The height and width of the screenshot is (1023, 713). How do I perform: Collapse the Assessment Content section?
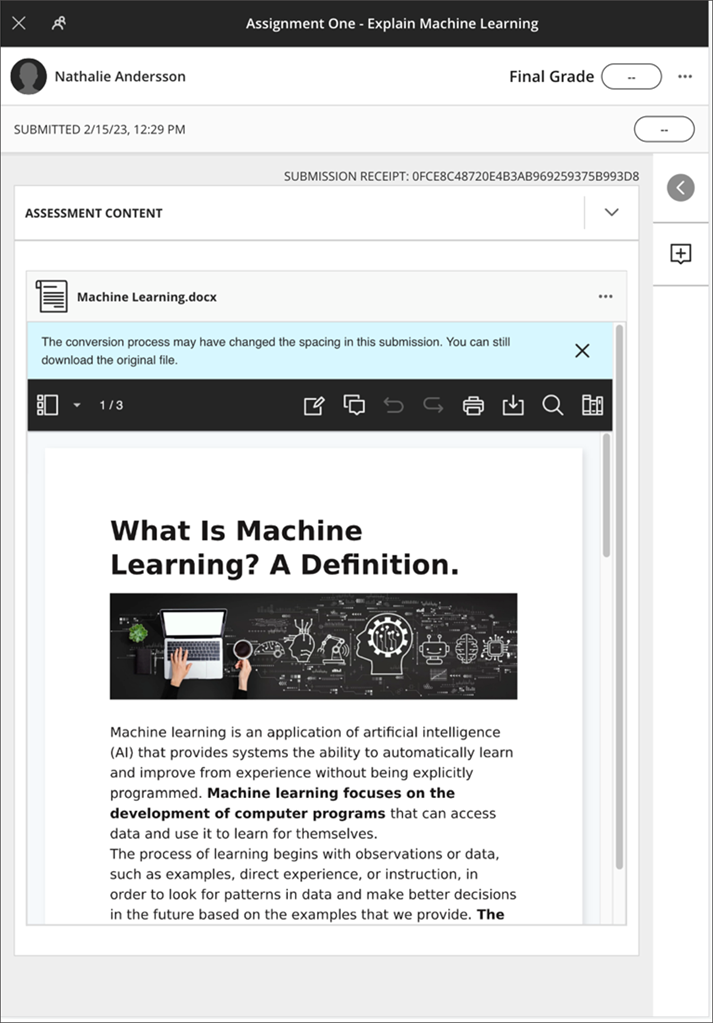point(612,212)
